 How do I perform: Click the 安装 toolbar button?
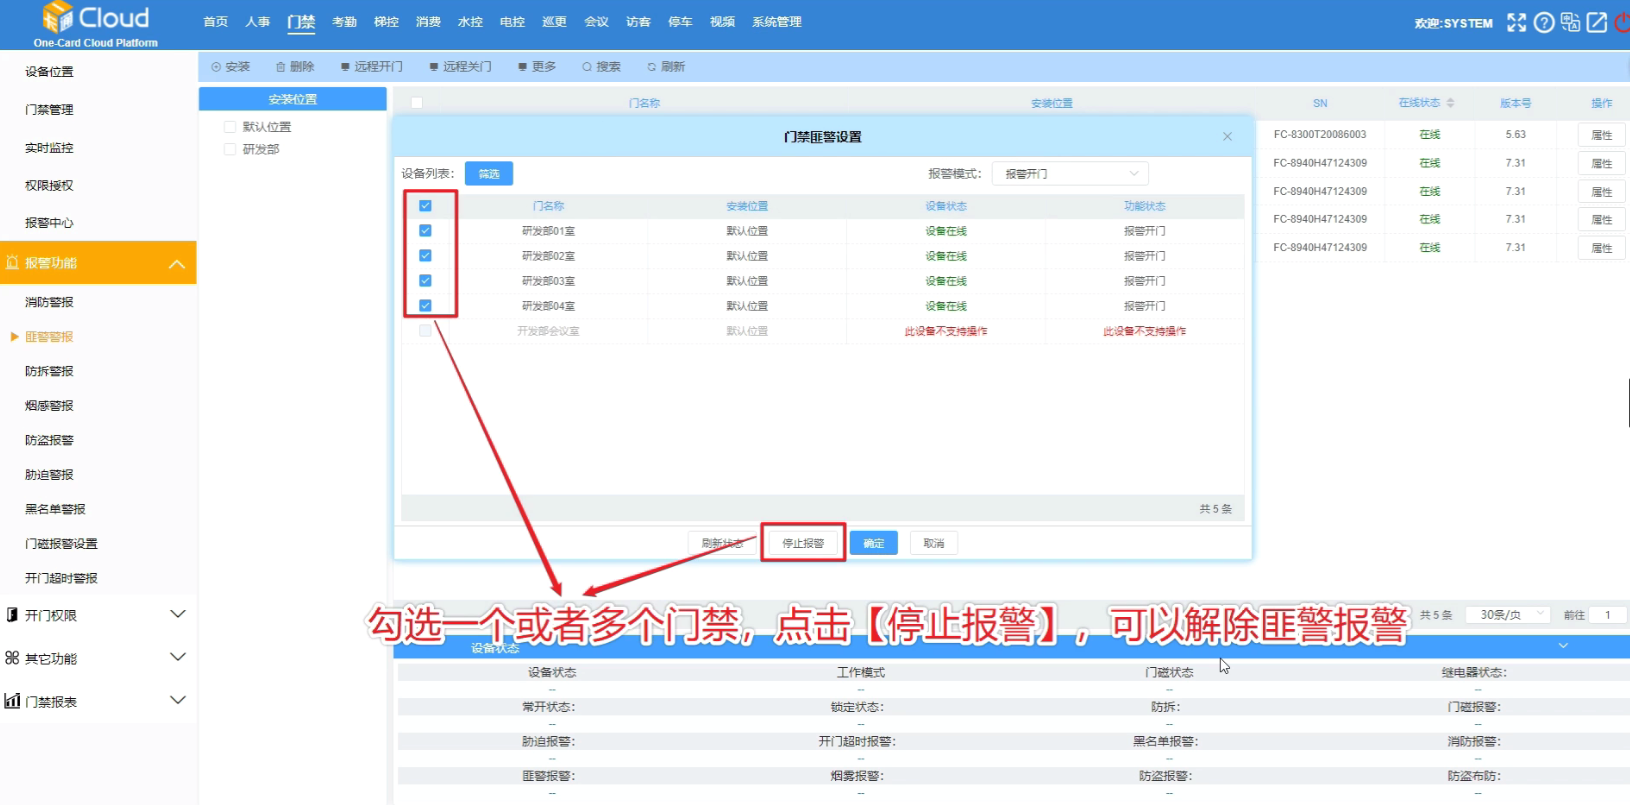pyautogui.click(x=231, y=67)
